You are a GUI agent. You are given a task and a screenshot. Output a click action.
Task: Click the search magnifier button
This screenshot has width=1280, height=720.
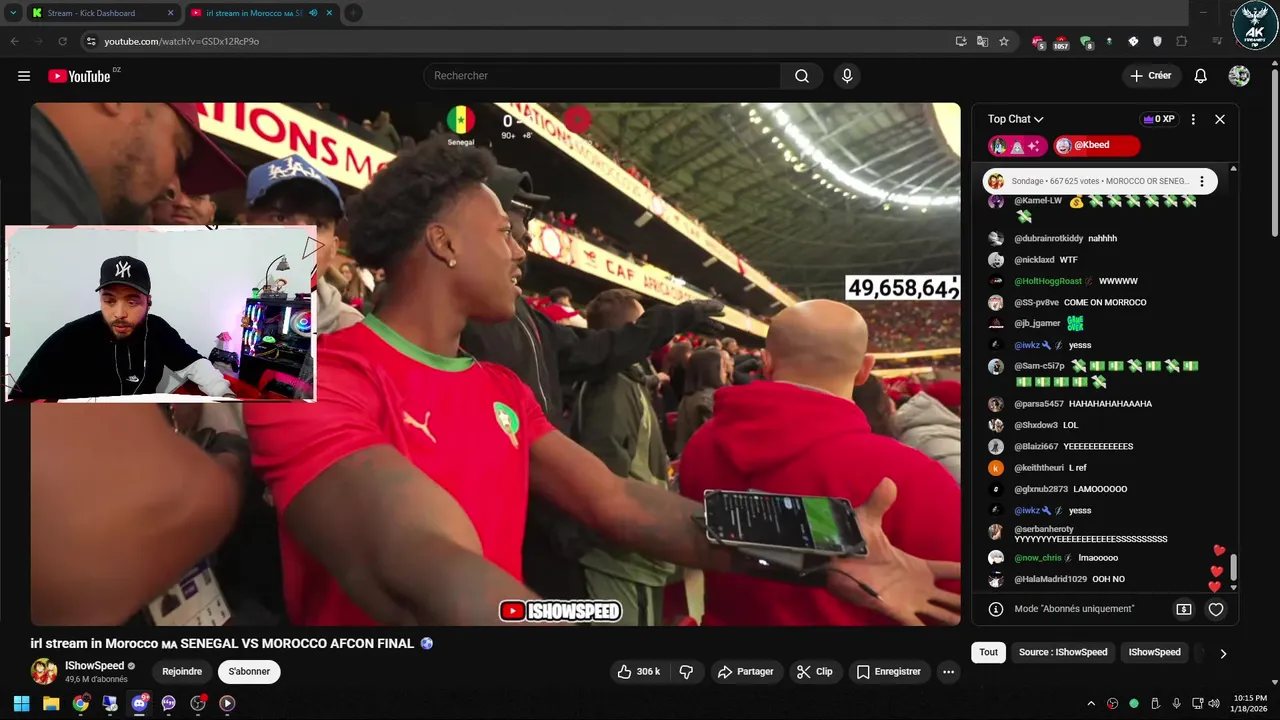click(802, 76)
